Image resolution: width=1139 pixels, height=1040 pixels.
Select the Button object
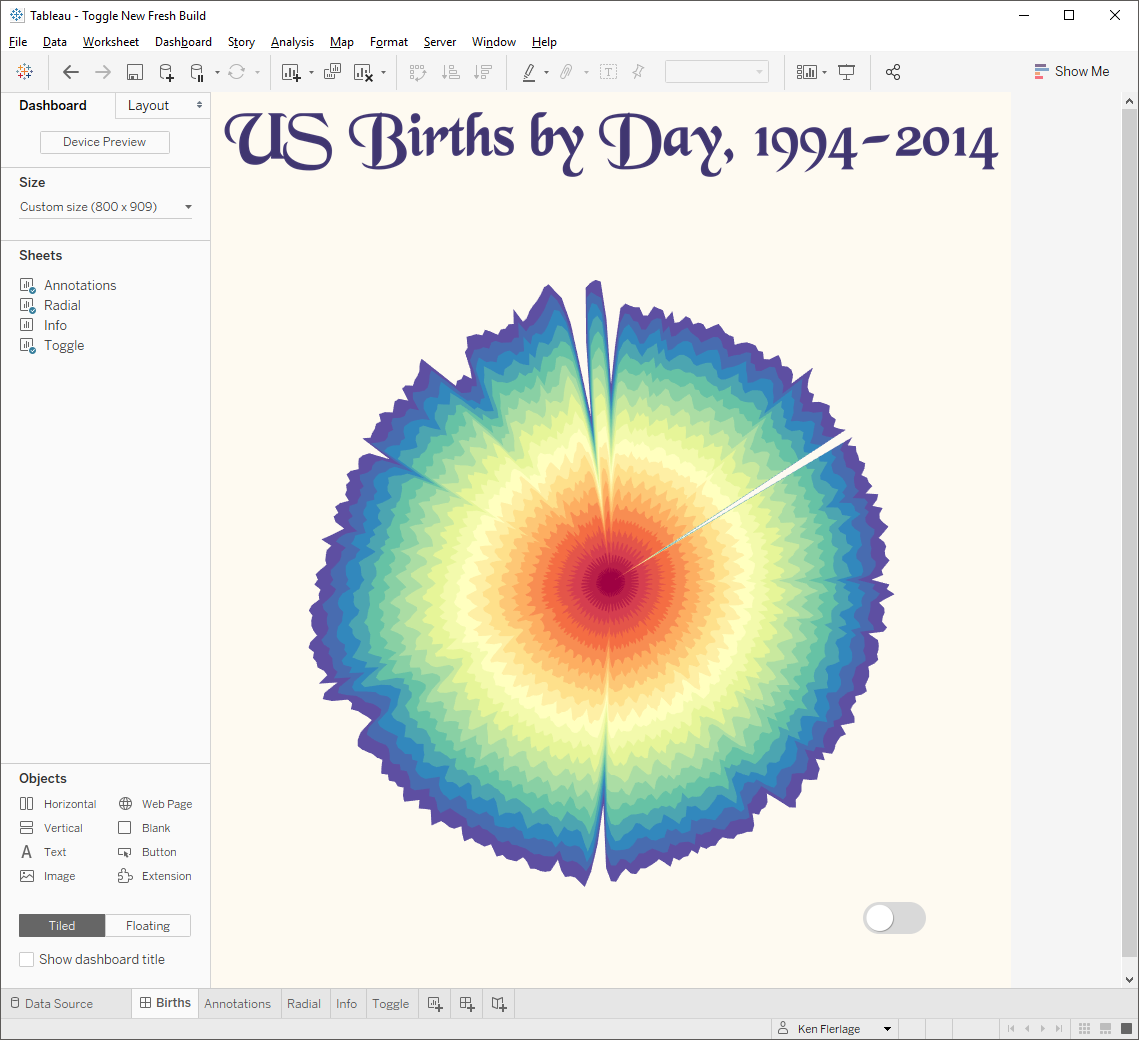tap(147, 851)
